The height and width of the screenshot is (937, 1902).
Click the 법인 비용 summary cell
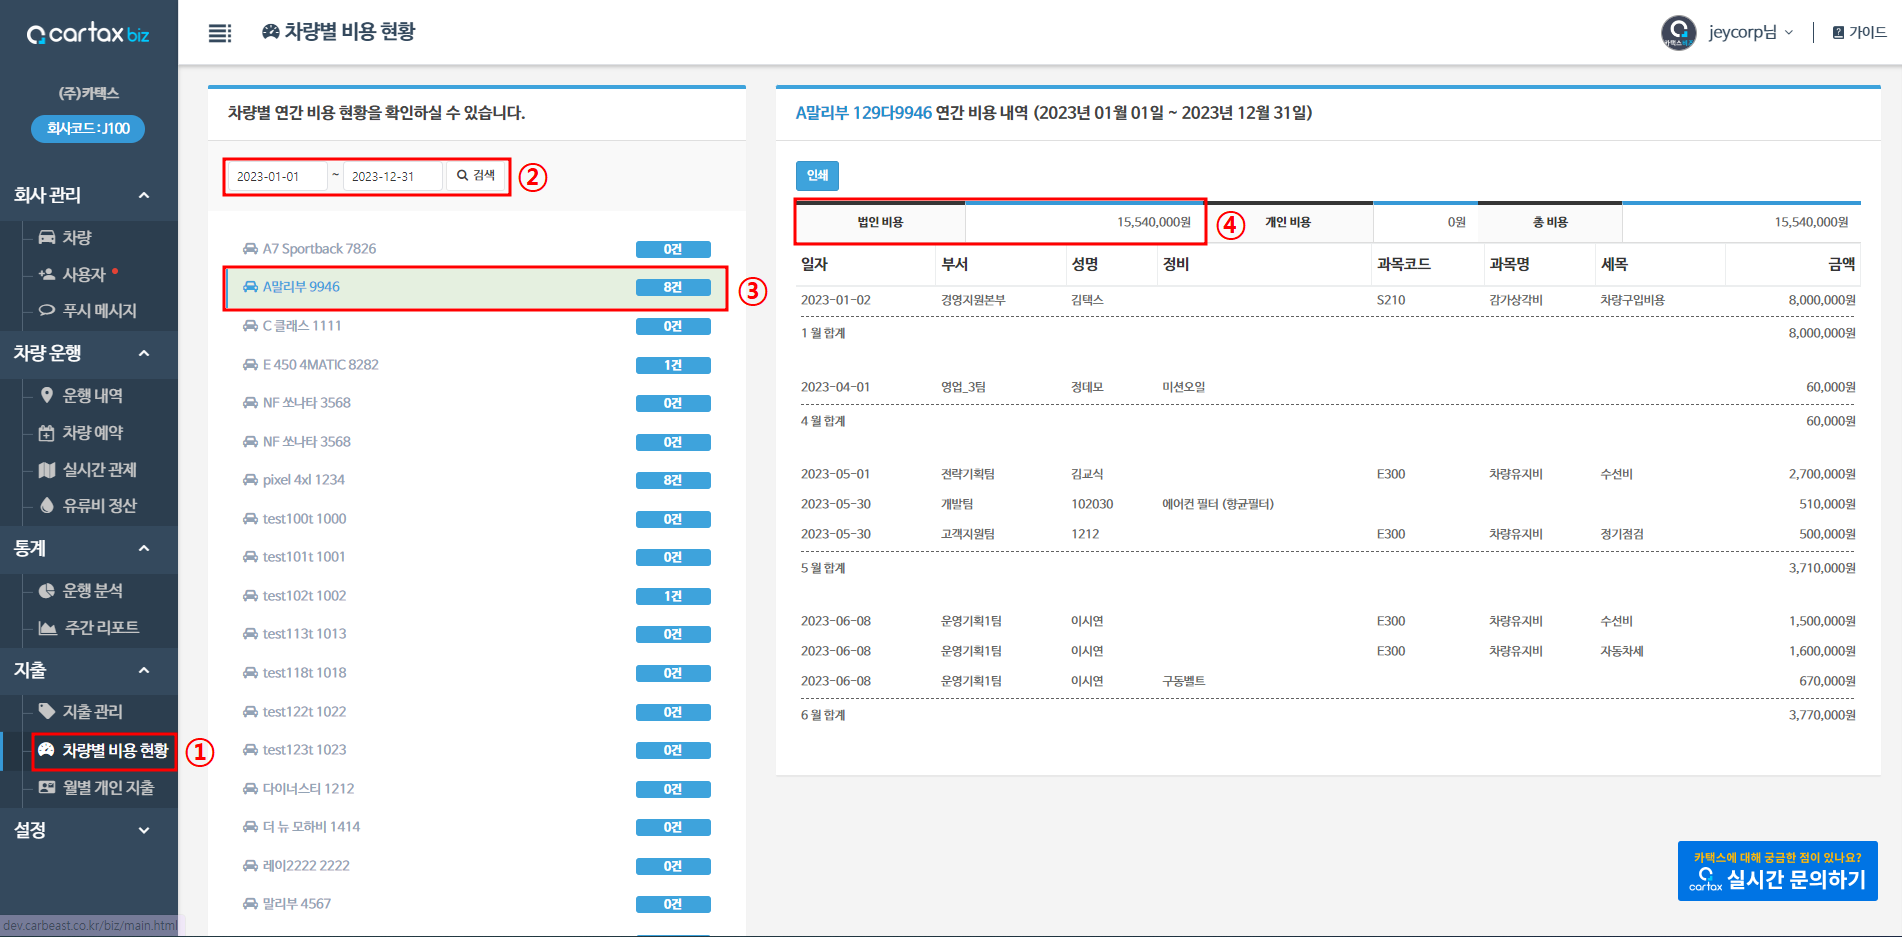point(880,222)
